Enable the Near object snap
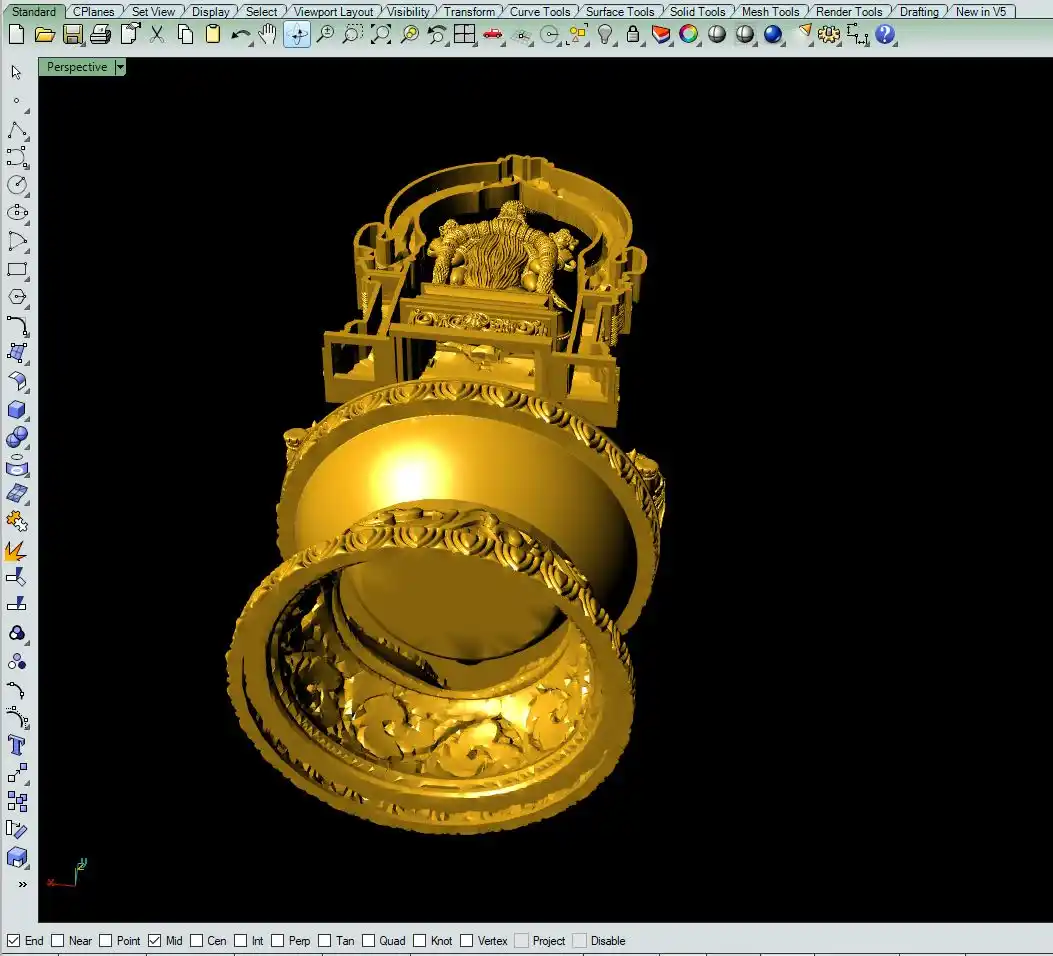Screen dimensions: 1053x956 [58, 940]
